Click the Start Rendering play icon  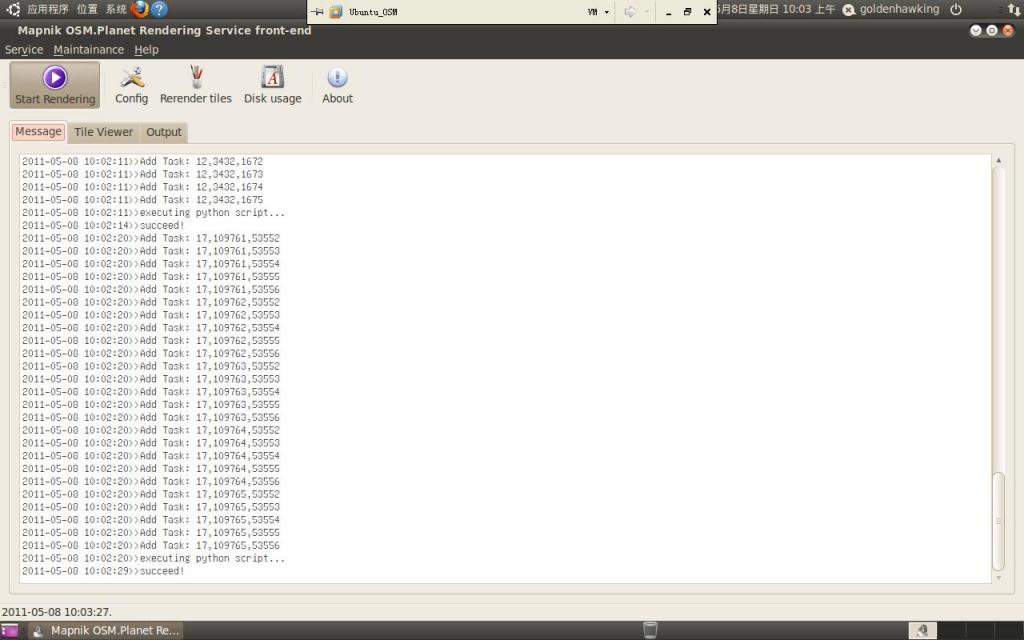(x=55, y=77)
